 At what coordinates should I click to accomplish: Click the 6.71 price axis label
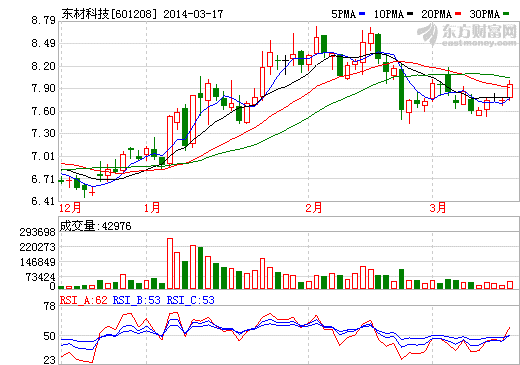(x=43, y=179)
